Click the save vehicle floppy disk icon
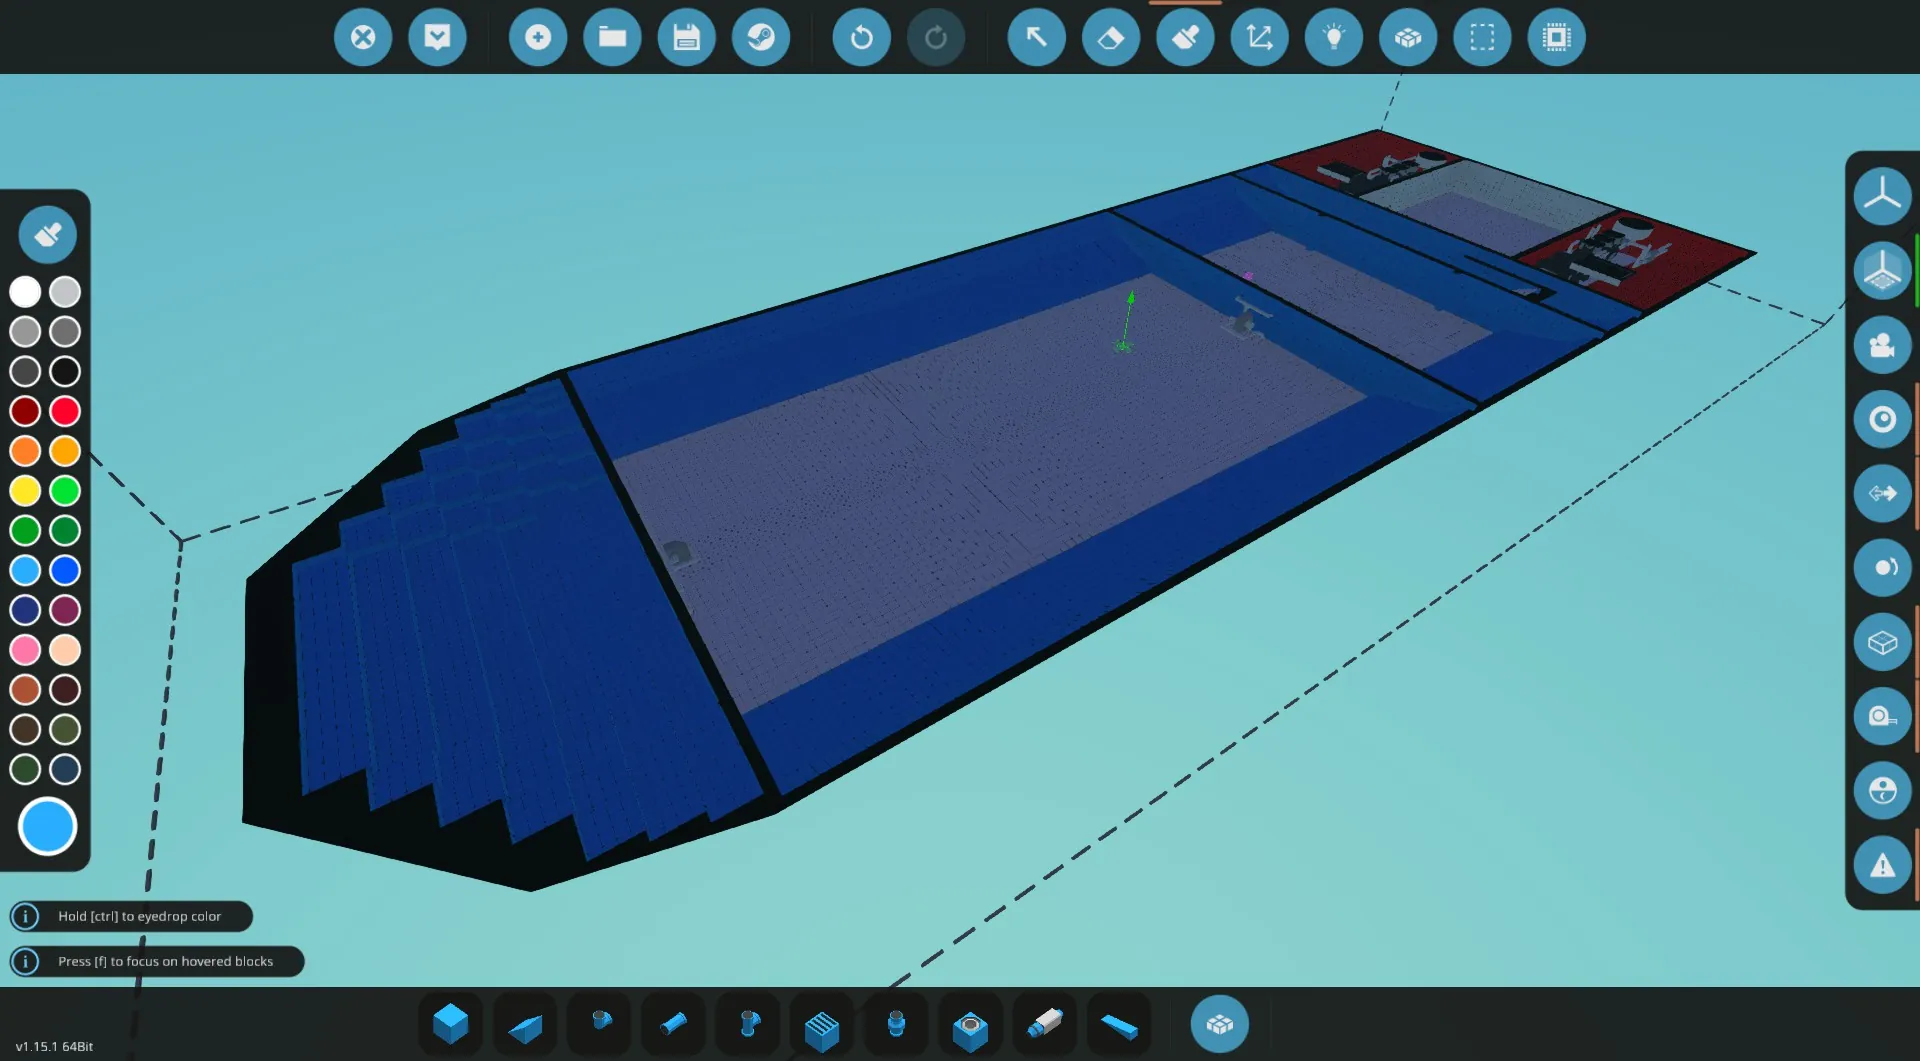The width and height of the screenshot is (1920, 1061). (x=686, y=38)
